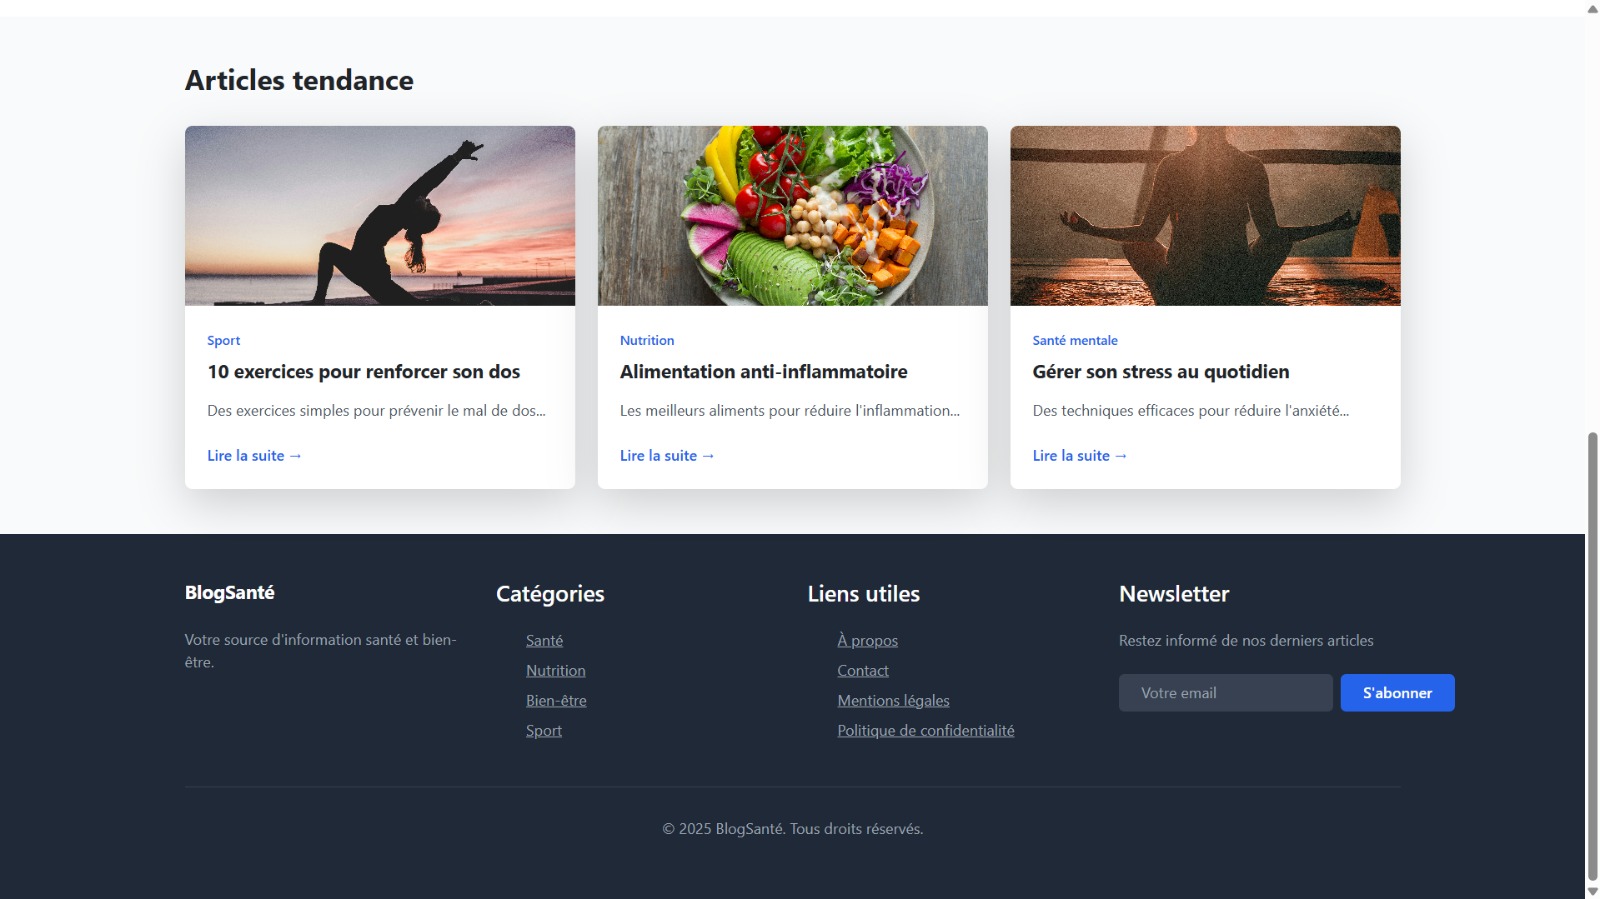Open '10 exercices pour renforcer son dos' title
This screenshot has width=1600, height=899.
[363, 372]
